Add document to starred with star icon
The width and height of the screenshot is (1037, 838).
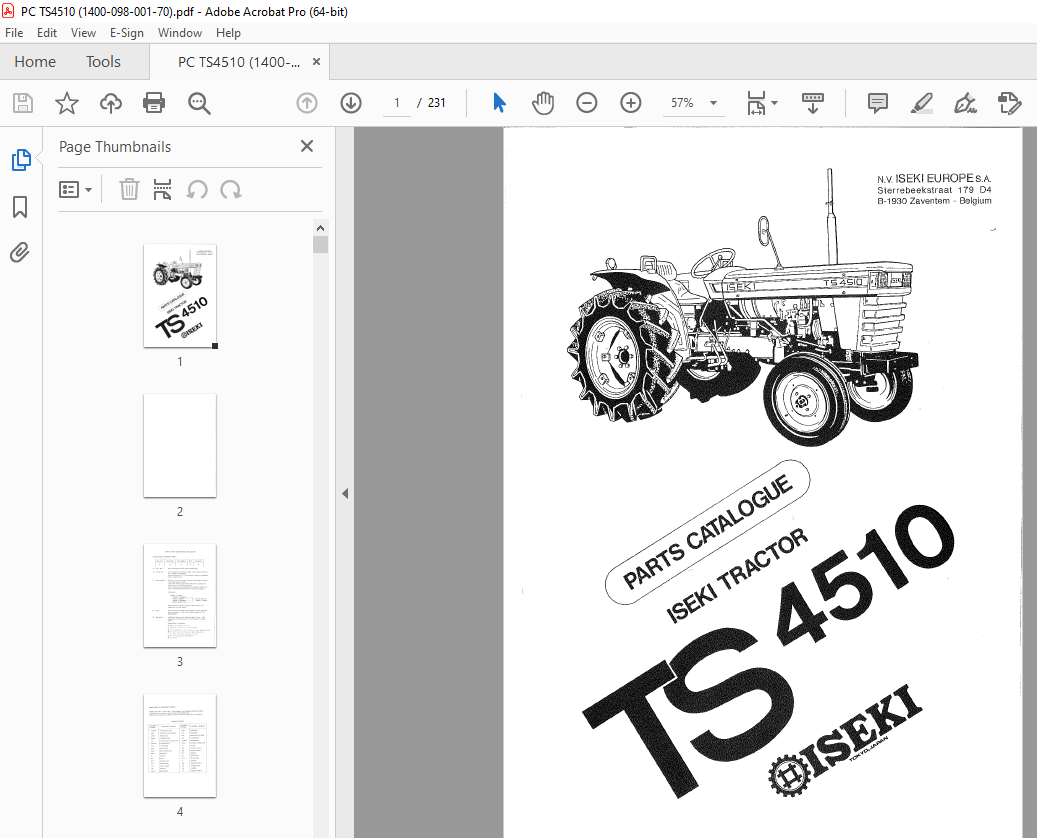tap(67, 103)
